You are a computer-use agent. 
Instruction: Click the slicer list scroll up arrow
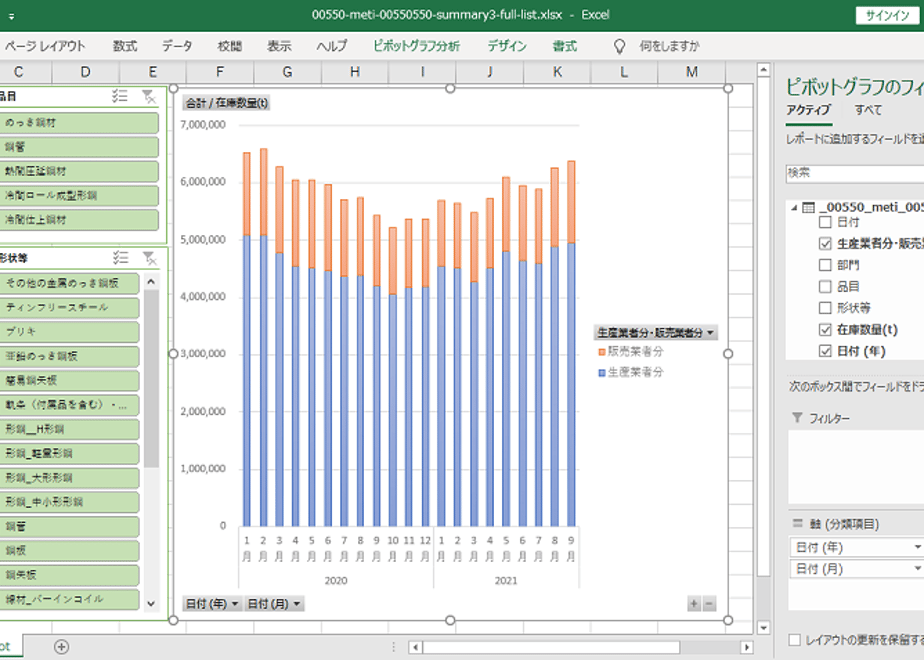point(151,282)
